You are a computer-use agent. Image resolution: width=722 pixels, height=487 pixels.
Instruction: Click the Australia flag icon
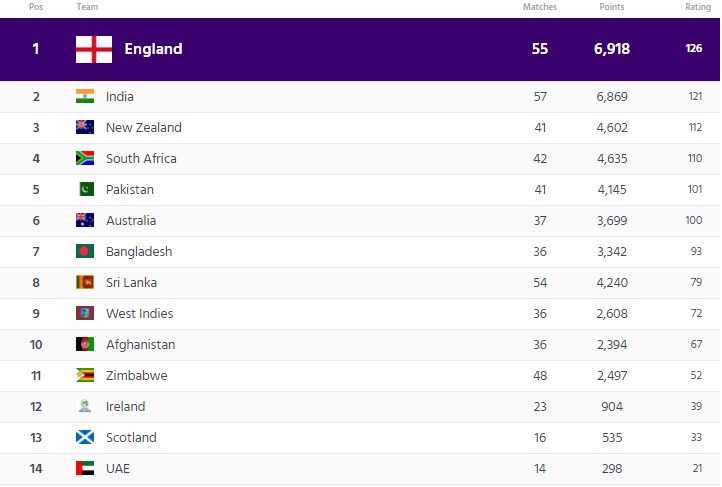tap(85, 221)
